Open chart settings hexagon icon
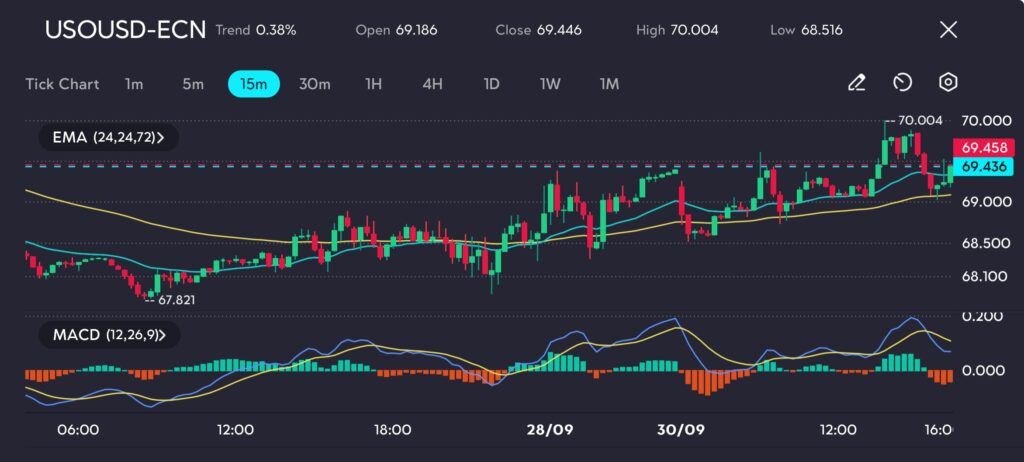Viewport: 1024px width, 462px height. 948,83
